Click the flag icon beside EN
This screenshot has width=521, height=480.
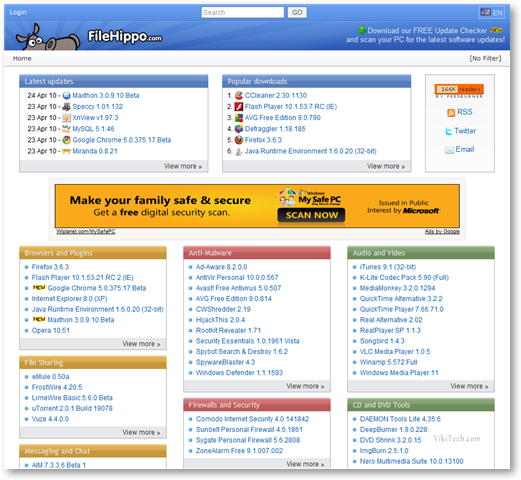point(485,12)
